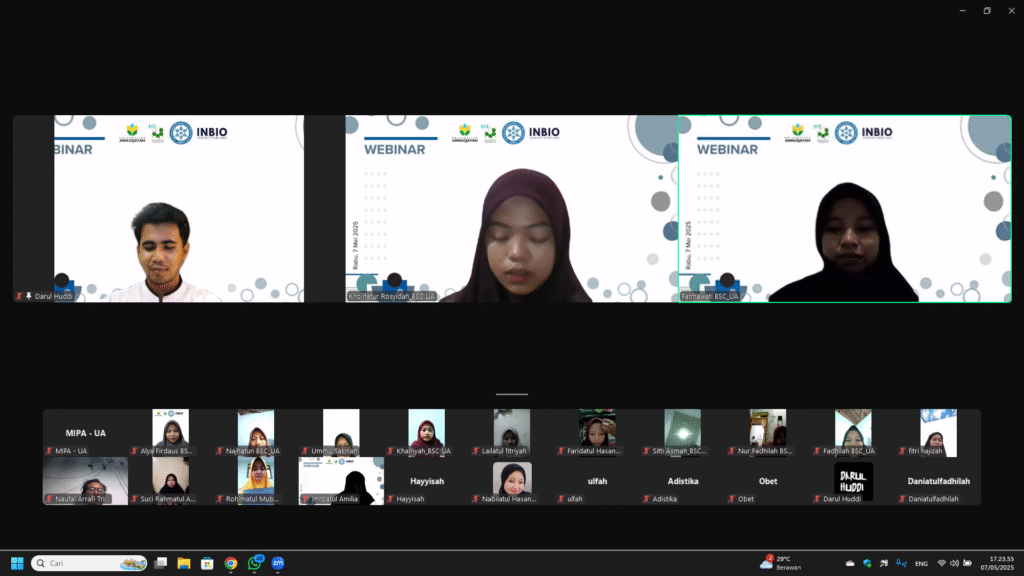Click Fatmawati_BSC_UA's highlighted video tile
This screenshot has height=576, width=1024.
846,208
